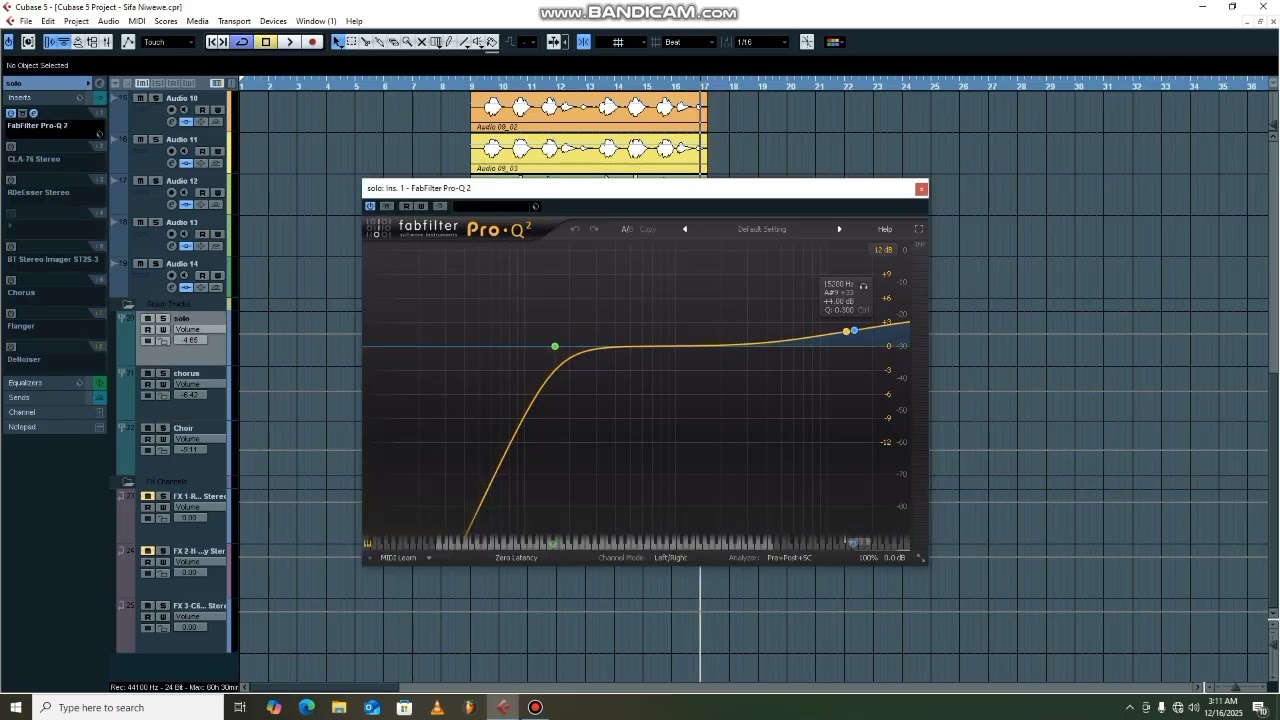Viewport: 1280px width, 720px height.
Task: Toggle Pro-Q 2 full screen mode icon
Action: point(919,229)
